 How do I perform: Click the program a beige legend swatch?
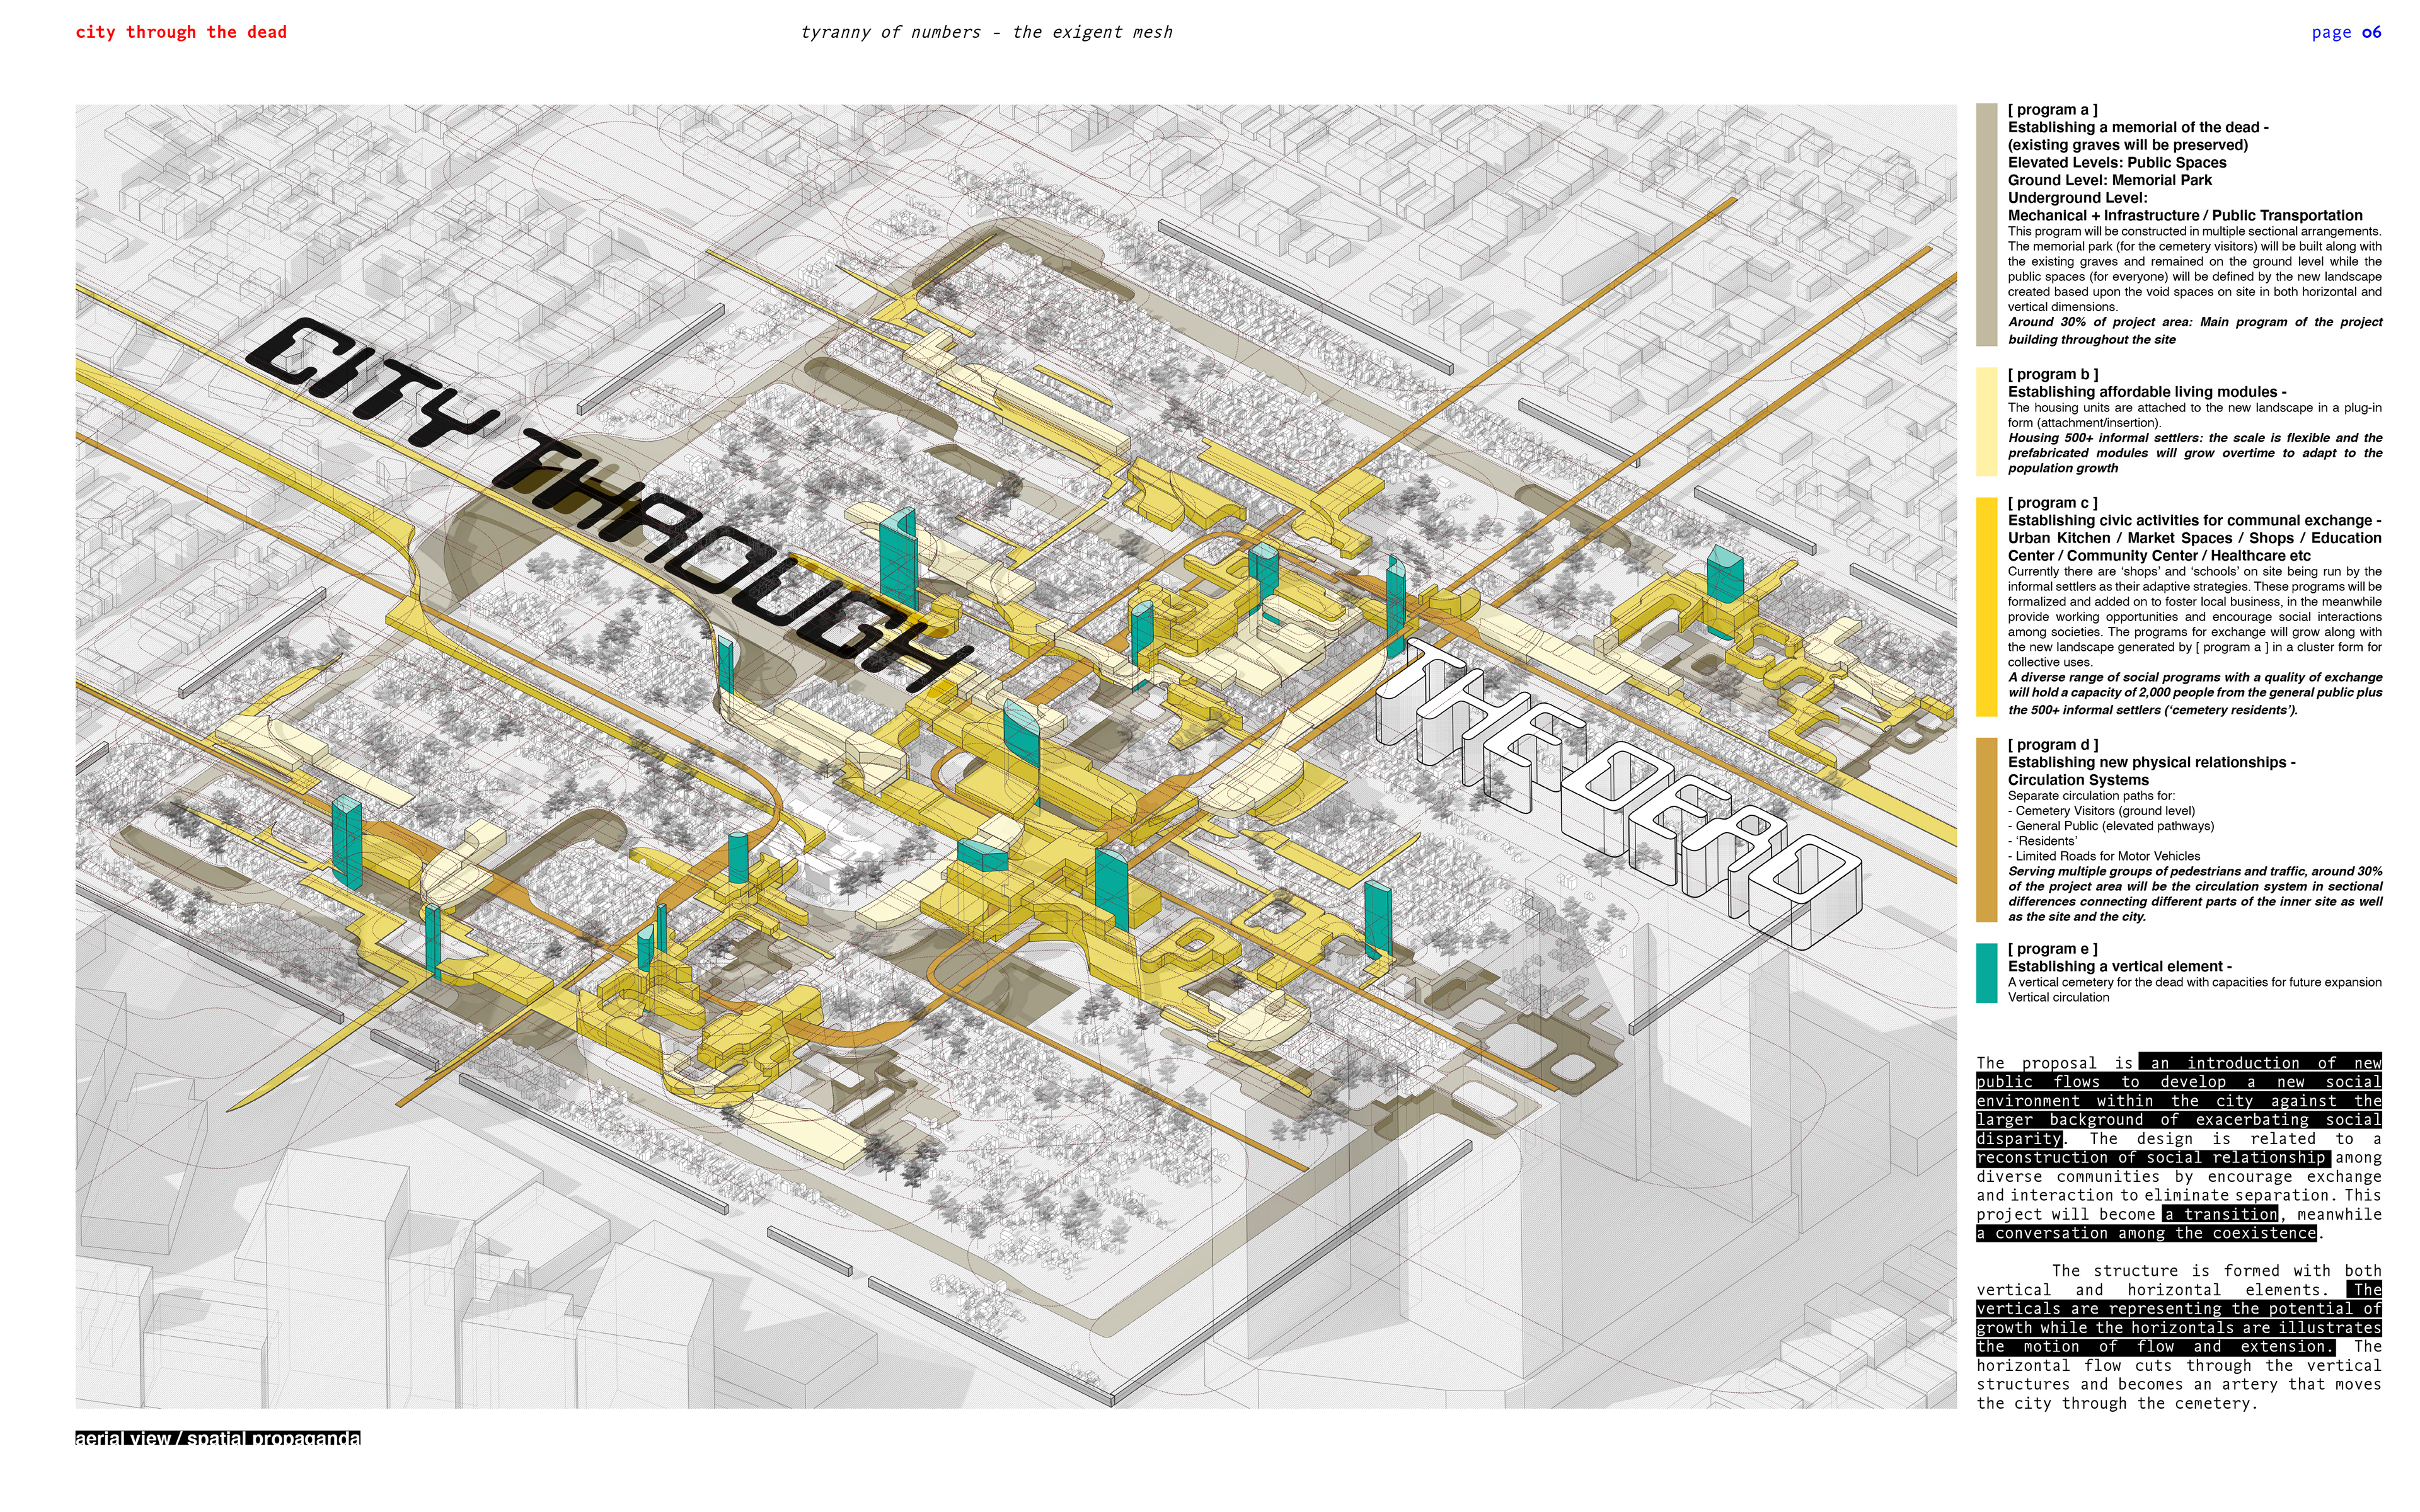[x=1986, y=224]
